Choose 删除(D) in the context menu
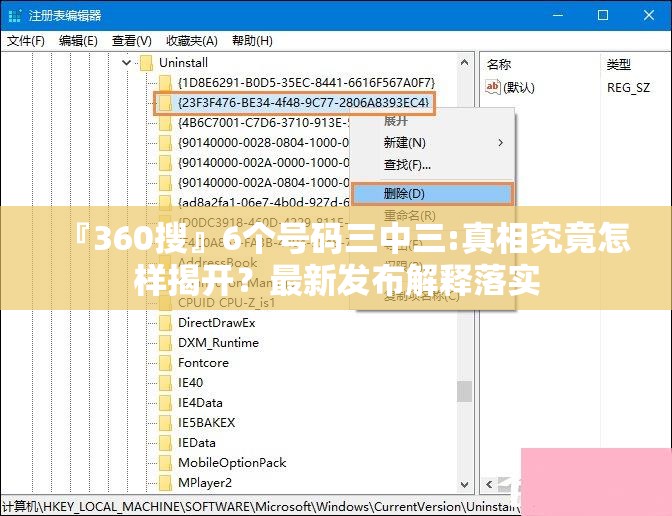 433,194
